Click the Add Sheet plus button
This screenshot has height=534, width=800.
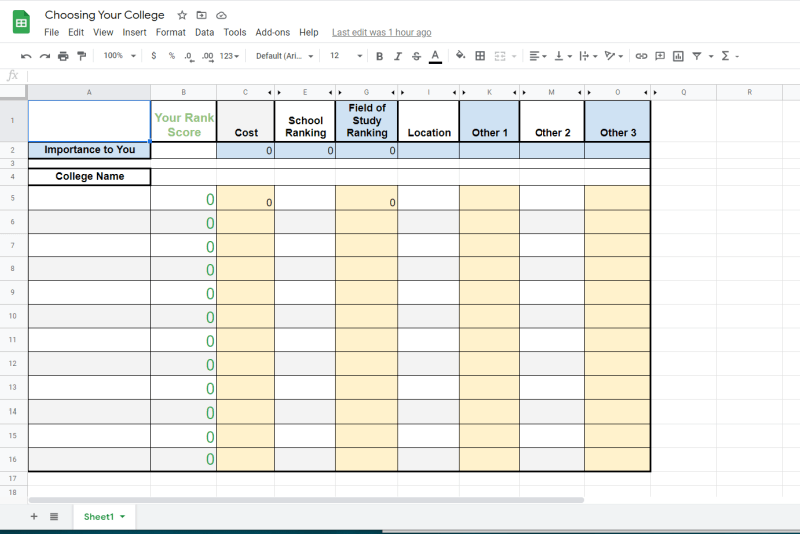33,517
